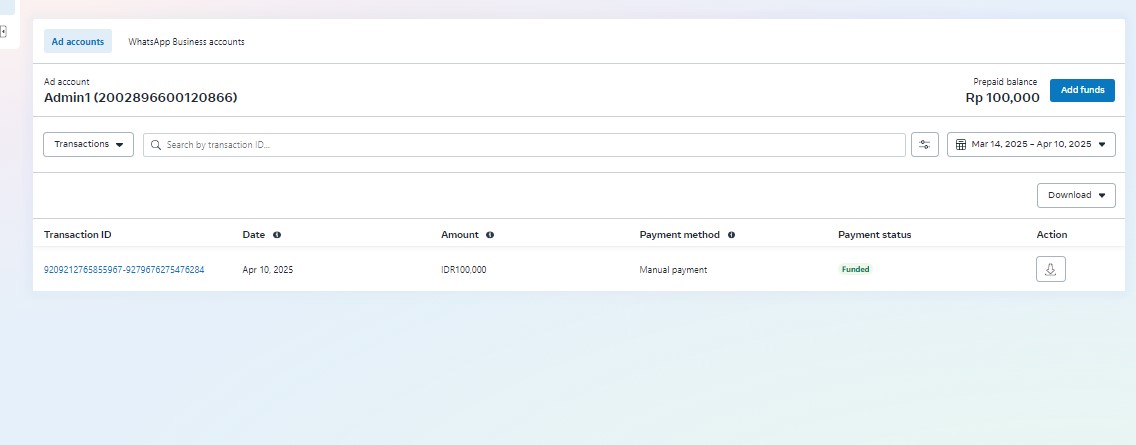Select the Admin1 ad account name
1136x445 pixels.
click(x=140, y=98)
